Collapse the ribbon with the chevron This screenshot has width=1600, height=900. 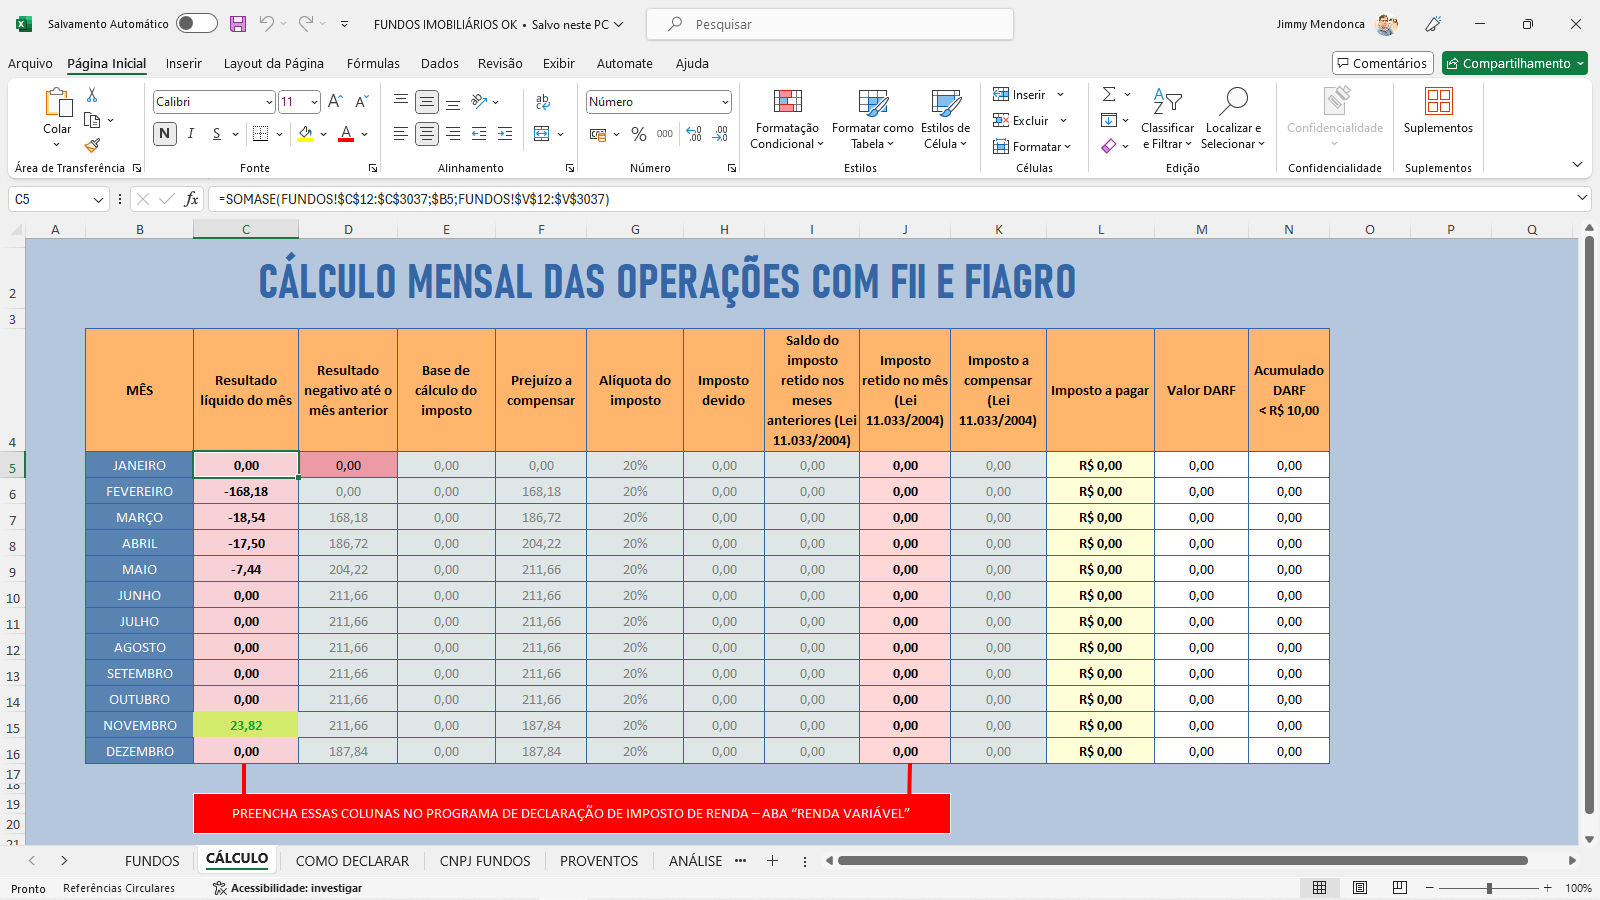coord(1577,165)
